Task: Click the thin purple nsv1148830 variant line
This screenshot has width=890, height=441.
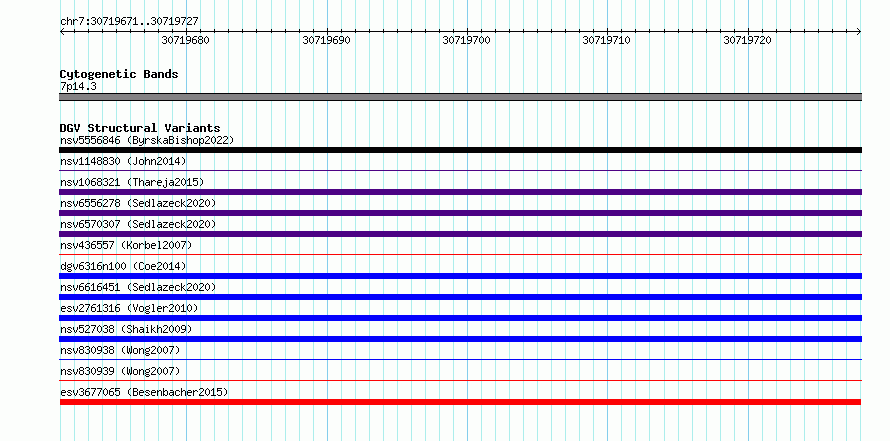Action: 460,170
